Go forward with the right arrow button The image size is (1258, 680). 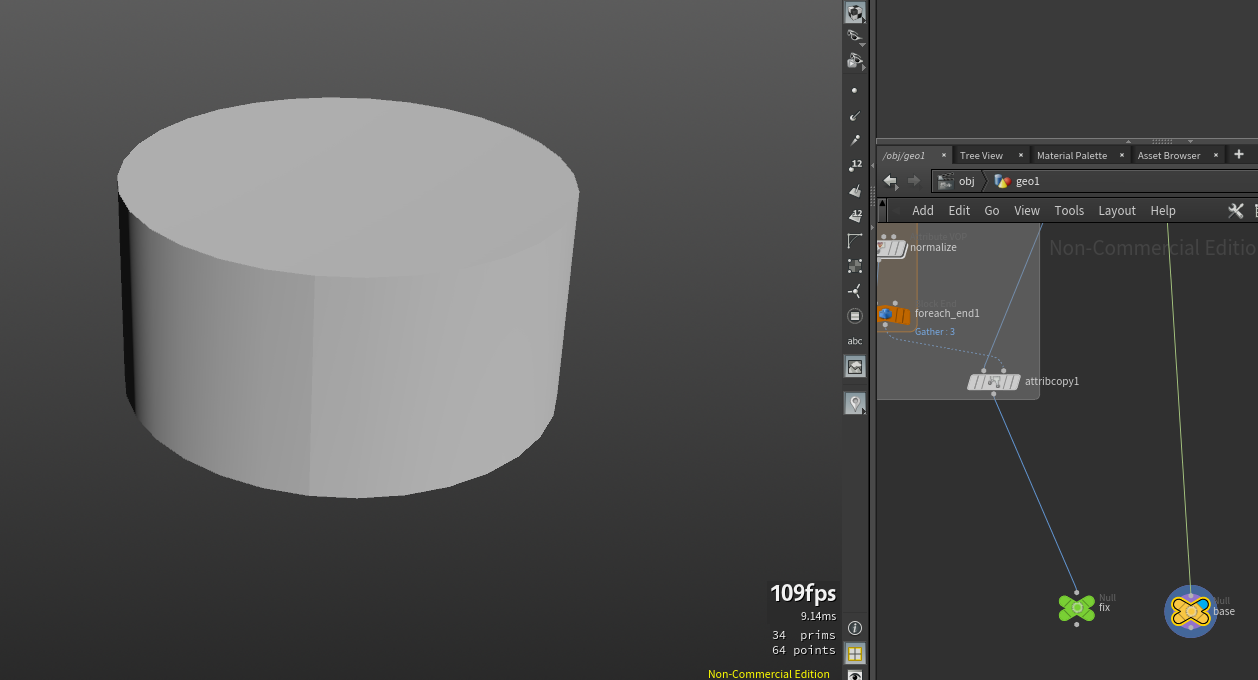913,181
